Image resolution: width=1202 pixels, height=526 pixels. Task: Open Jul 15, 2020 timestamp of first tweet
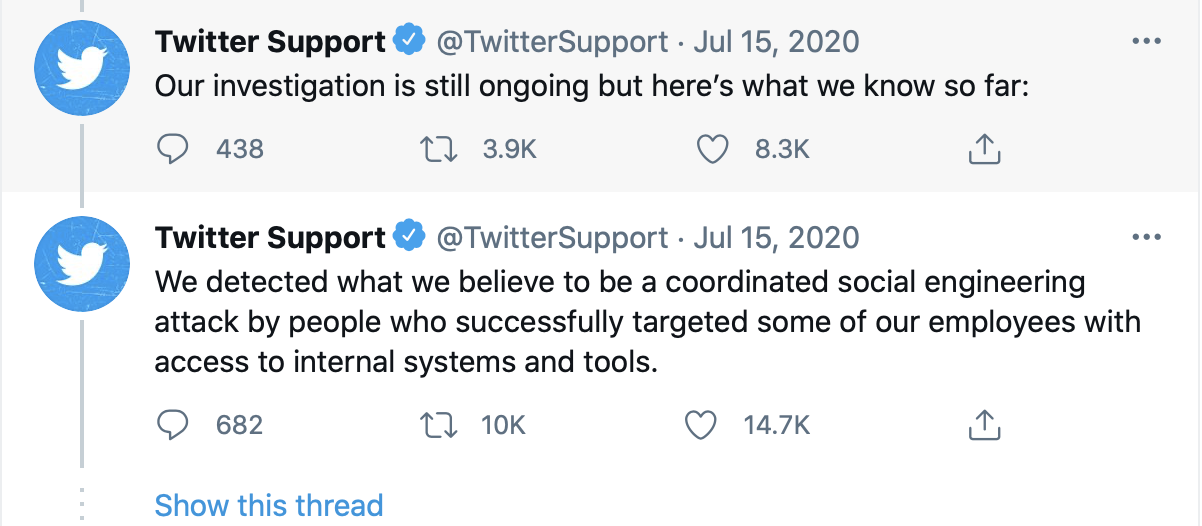tap(776, 42)
